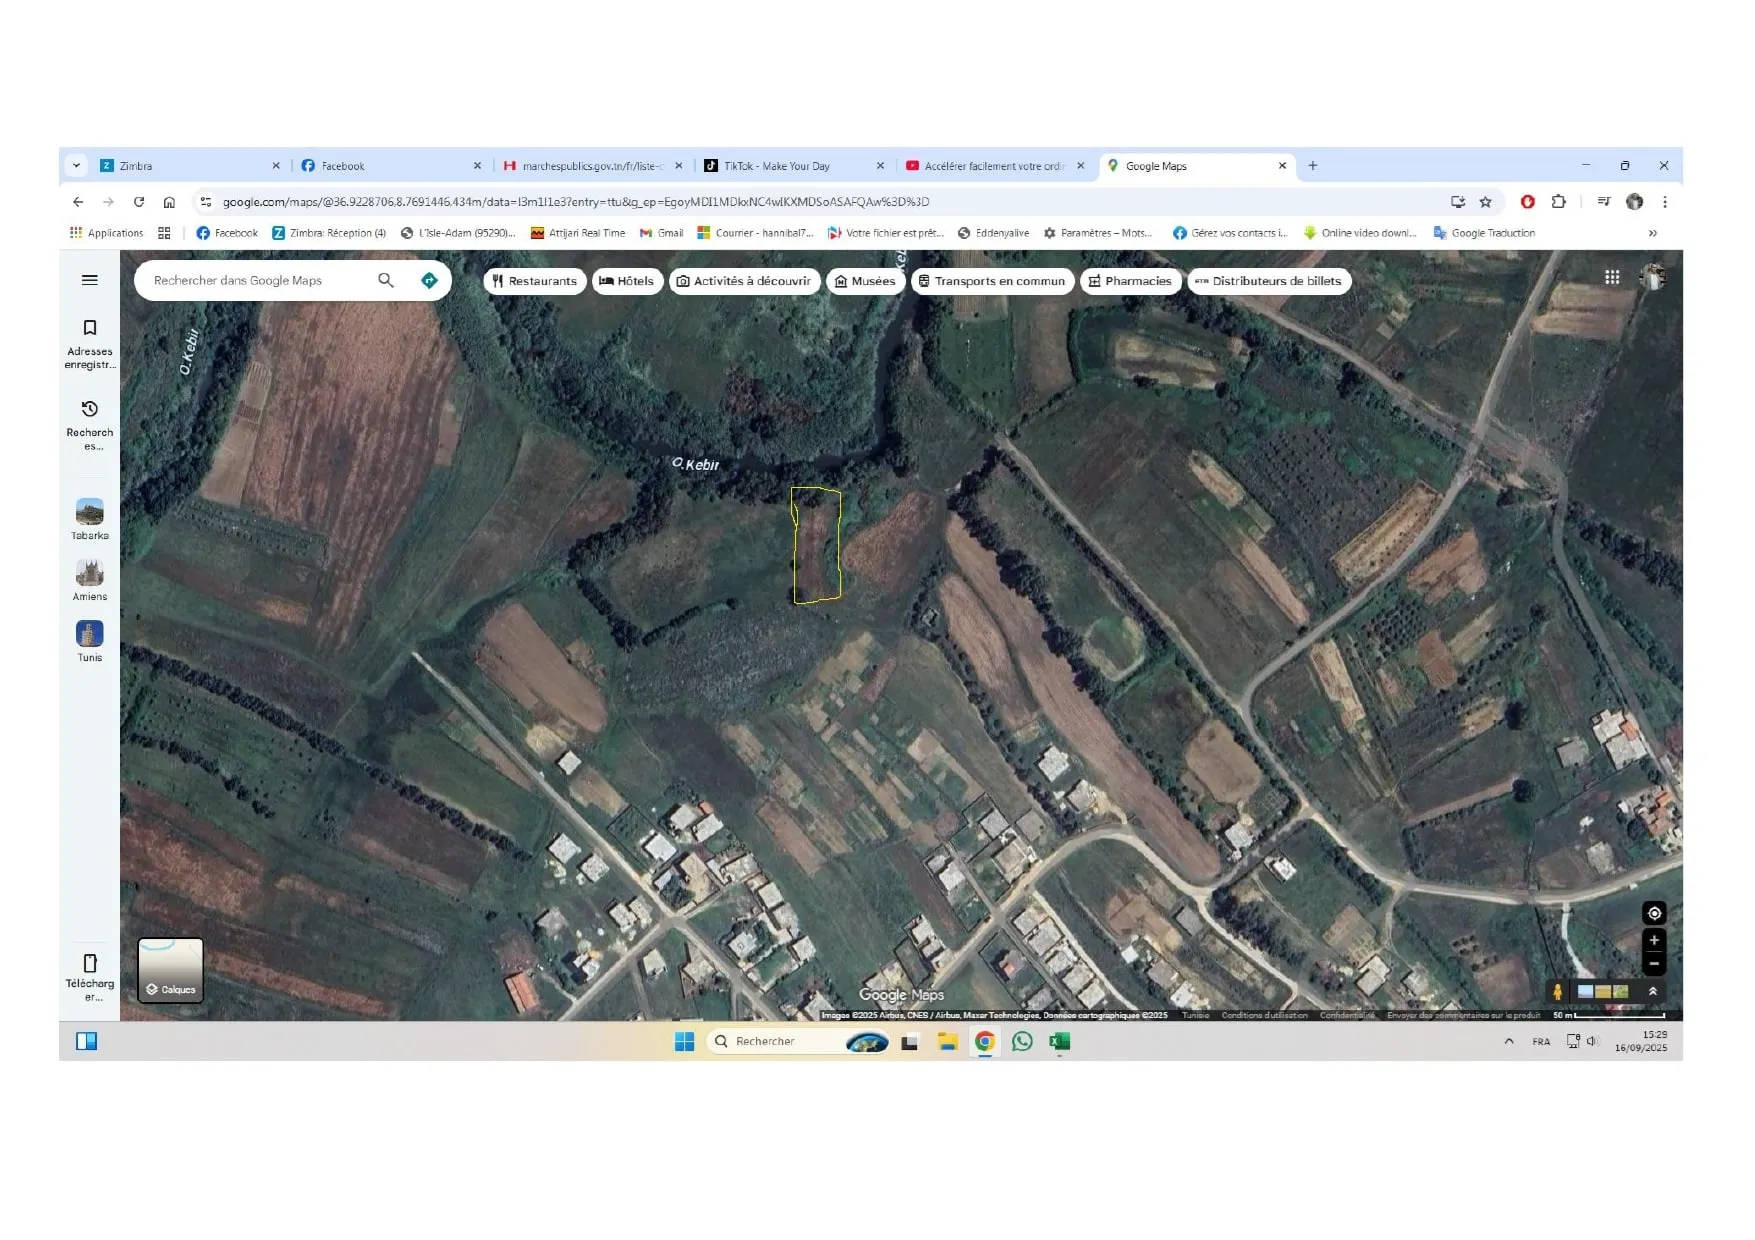This screenshot has height=1240, width=1755.
Task: Click the taskbar Rechercher search box
Action: coord(798,1042)
